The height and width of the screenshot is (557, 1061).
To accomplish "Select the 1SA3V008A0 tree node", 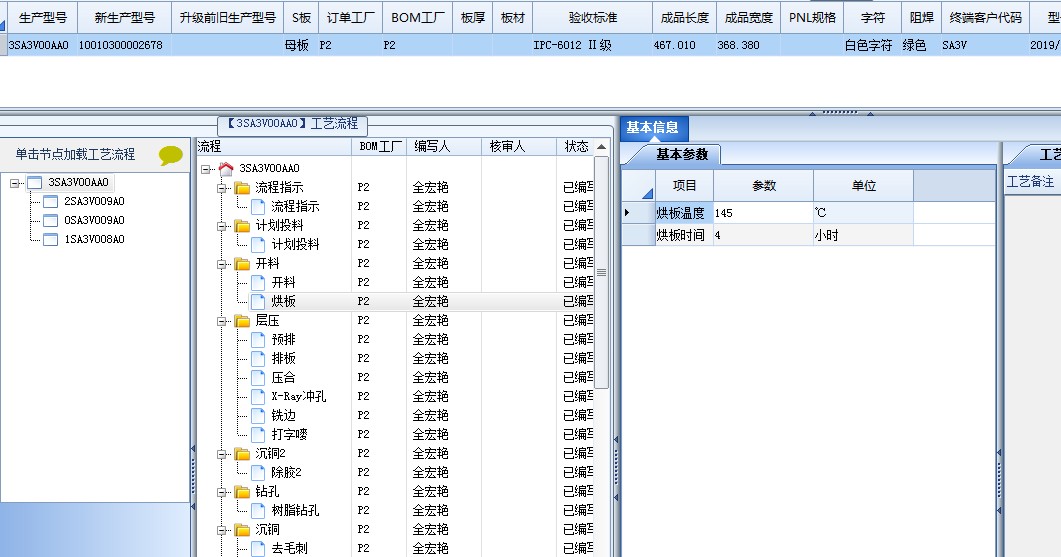I will [94, 240].
